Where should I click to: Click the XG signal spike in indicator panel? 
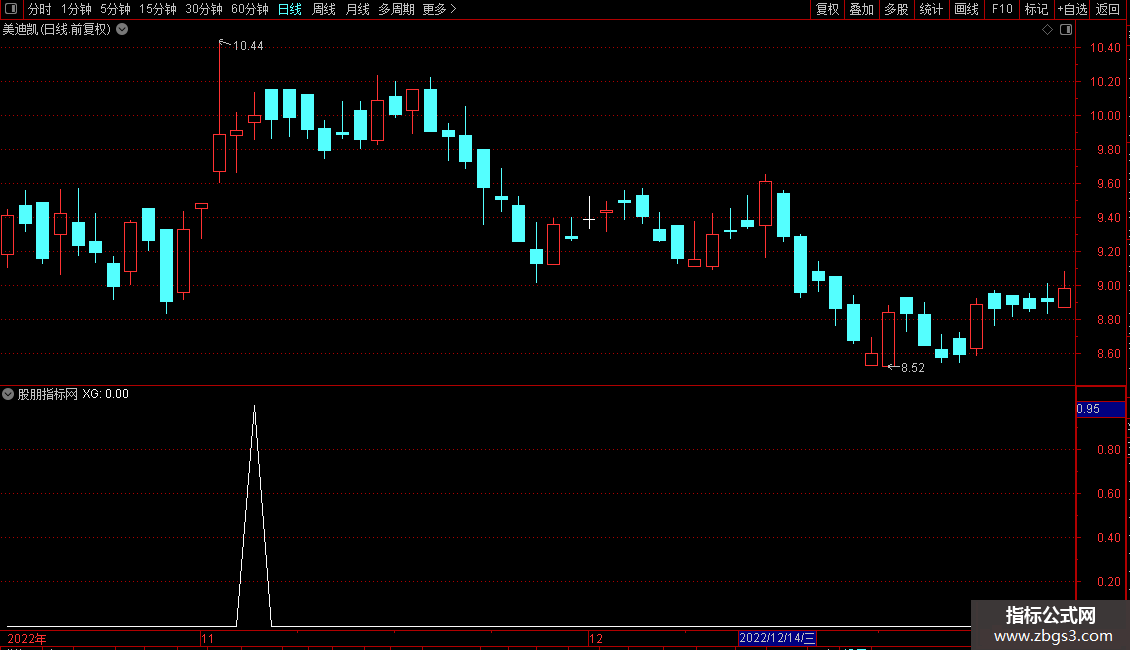(x=254, y=515)
